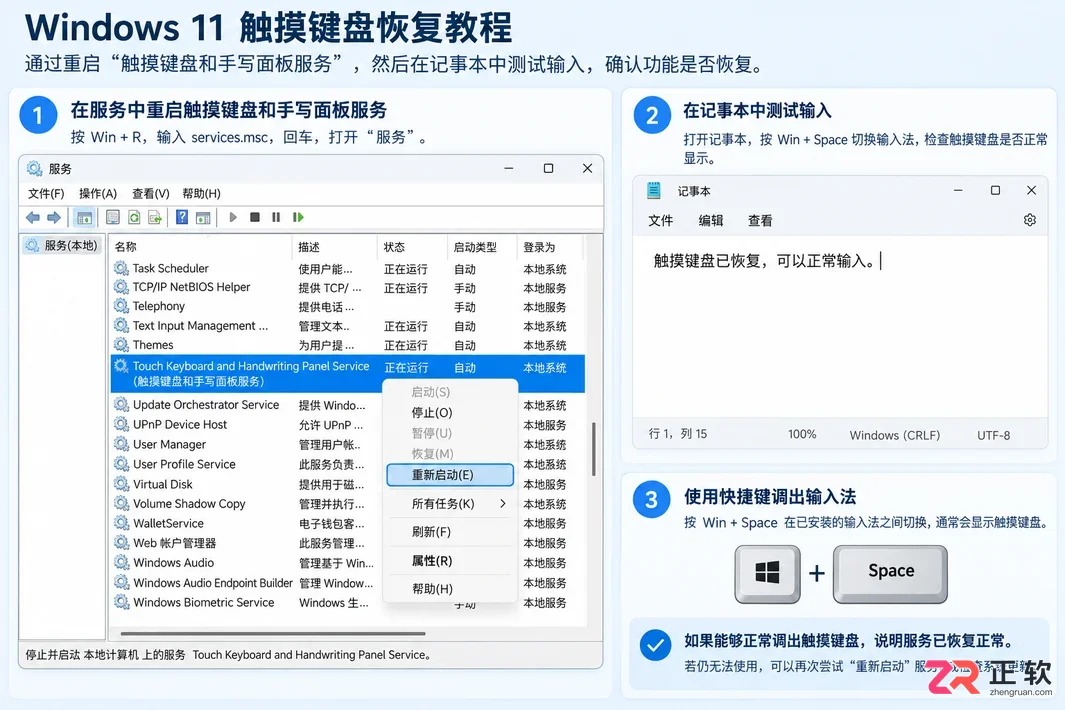Click the Notepad app icon in title bar
This screenshot has height=710, width=1065.
[653, 191]
